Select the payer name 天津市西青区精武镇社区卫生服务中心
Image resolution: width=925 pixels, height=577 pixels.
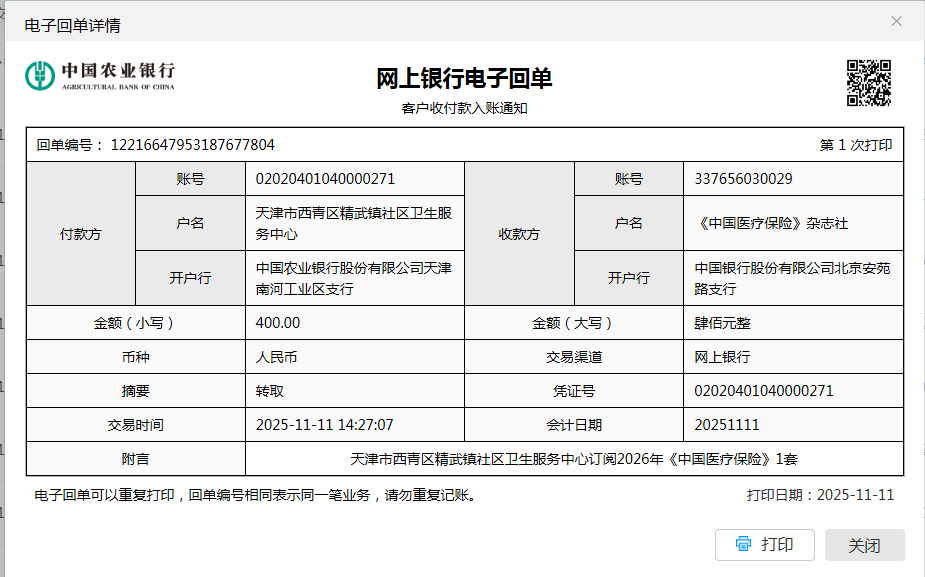pos(354,224)
